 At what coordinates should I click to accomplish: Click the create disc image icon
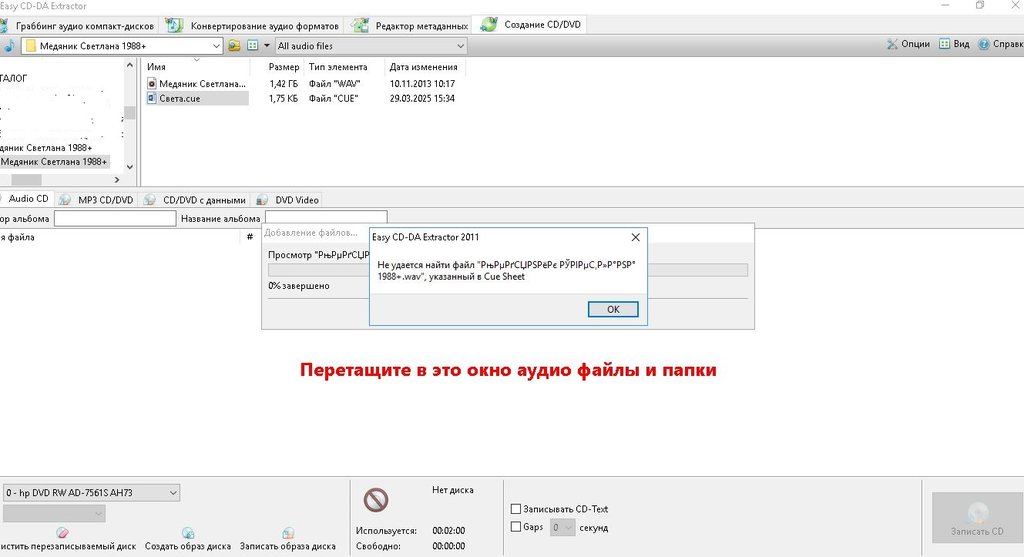188,533
